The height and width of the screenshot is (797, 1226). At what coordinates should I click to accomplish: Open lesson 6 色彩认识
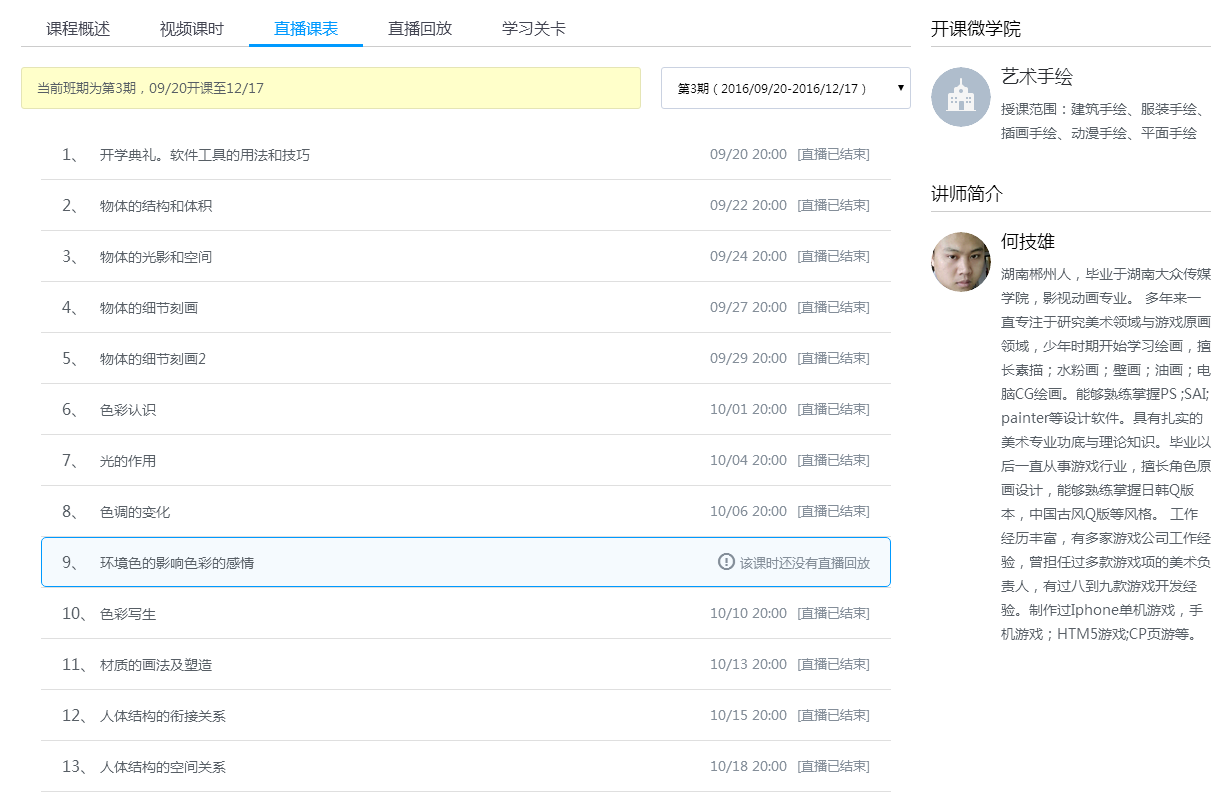[x=128, y=410]
